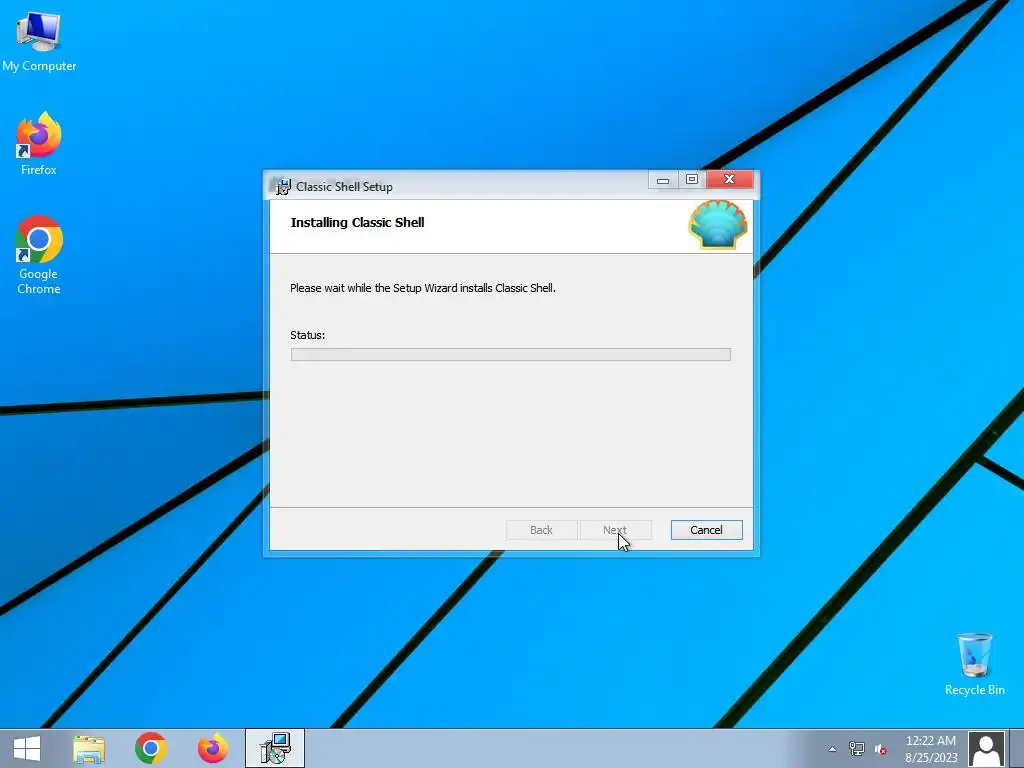1024x768 pixels.
Task: Click the installation progress bar
Action: click(x=511, y=355)
